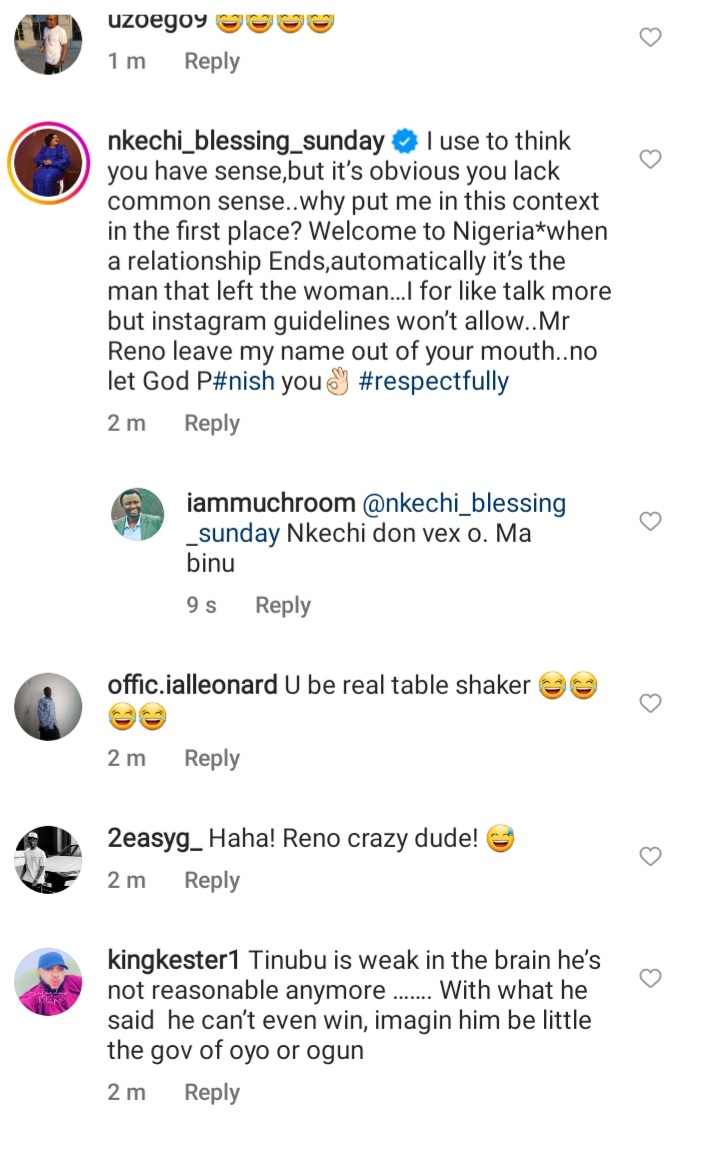Viewport: 704px width, 1159px height.
Task: Open the #respectfully hashtag
Action: (433, 381)
